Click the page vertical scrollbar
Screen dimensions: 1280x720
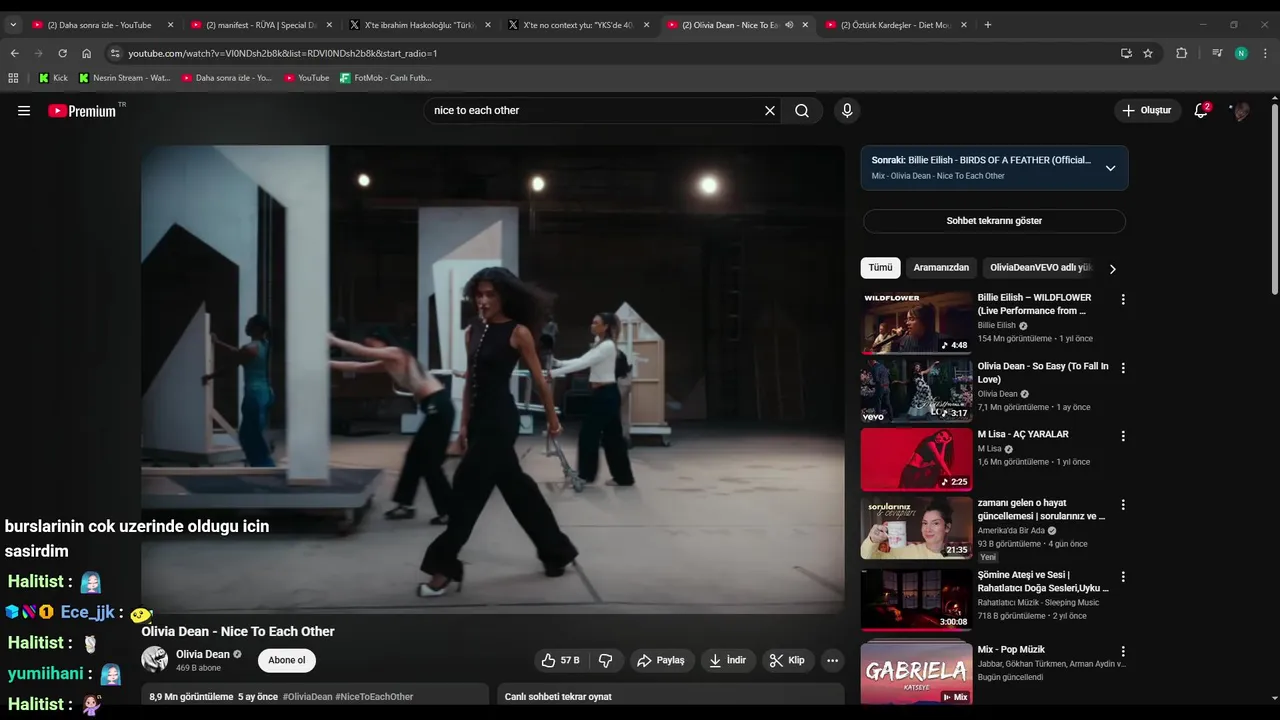pyautogui.click(x=1274, y=200)
